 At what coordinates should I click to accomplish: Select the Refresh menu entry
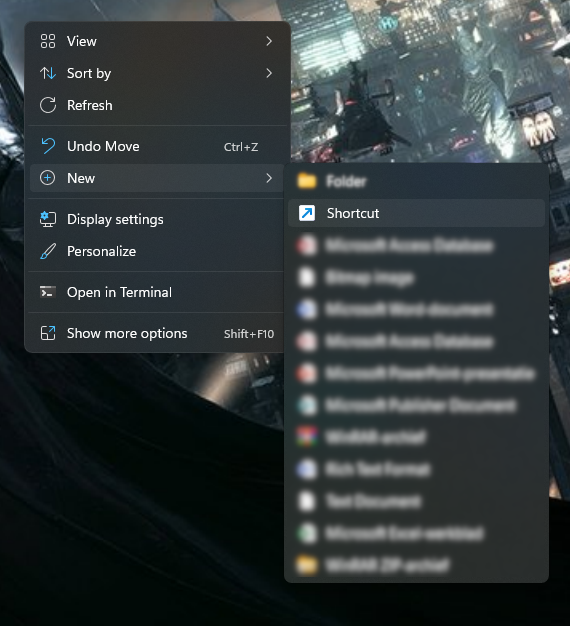(157, 105)
